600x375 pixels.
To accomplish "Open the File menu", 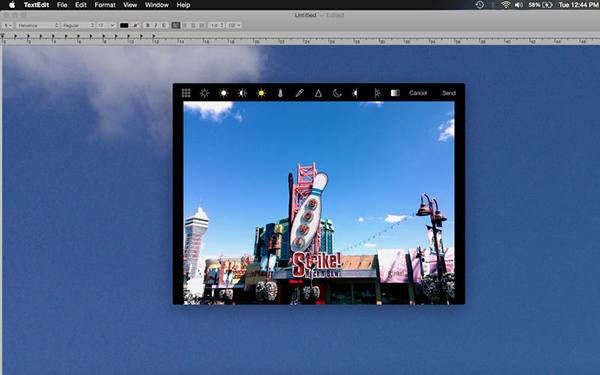I will point(62,5).
